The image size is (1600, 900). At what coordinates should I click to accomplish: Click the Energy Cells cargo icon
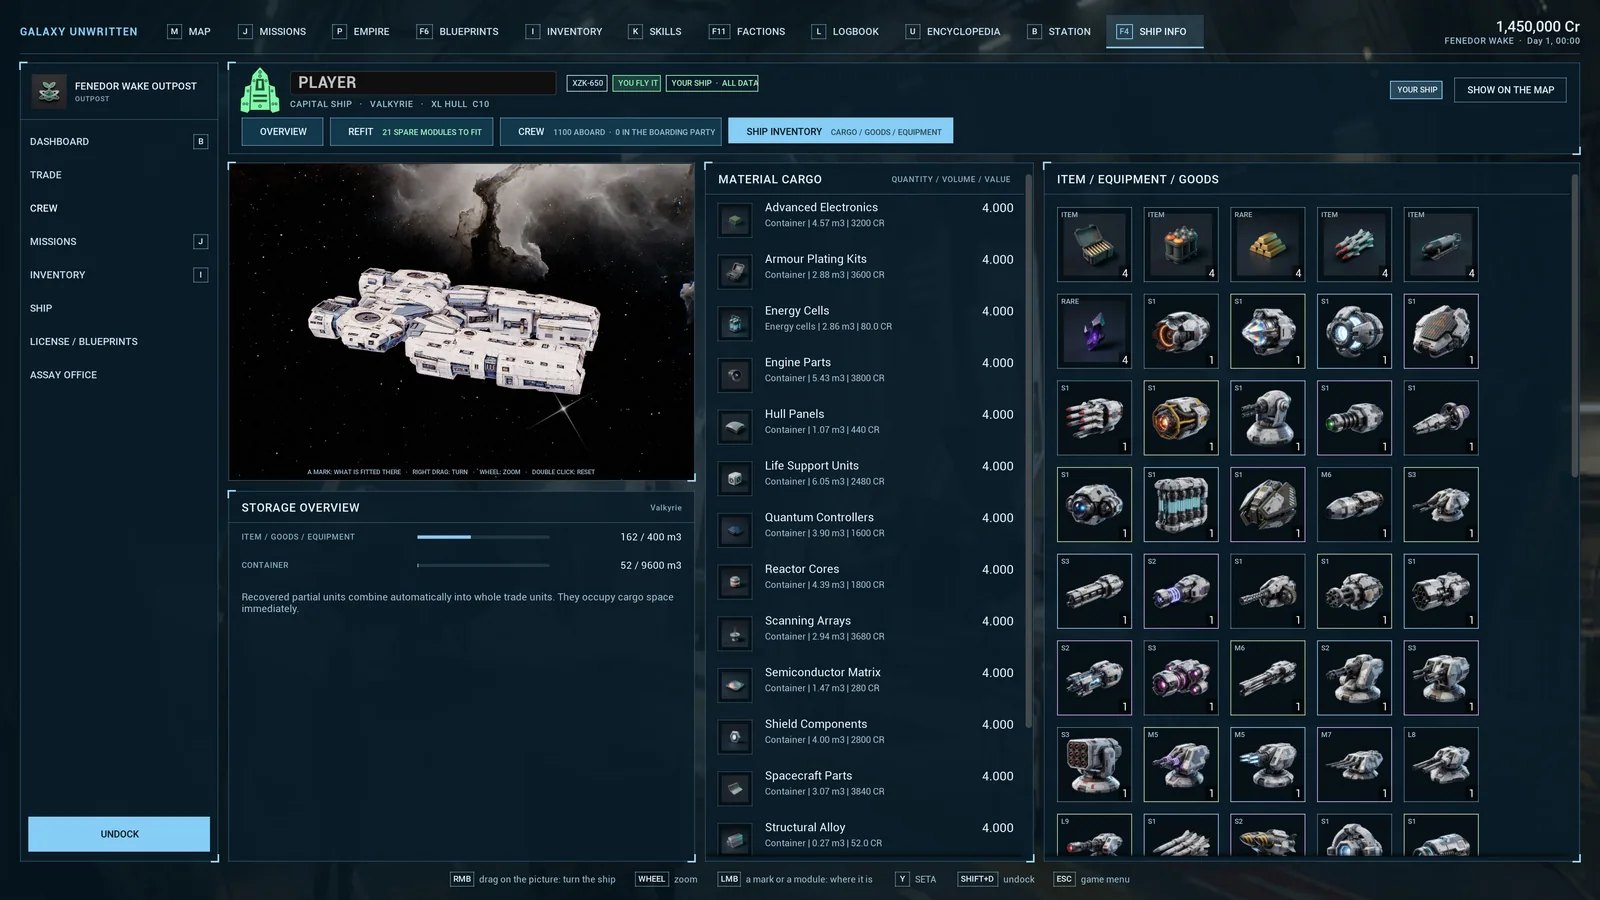735,323
